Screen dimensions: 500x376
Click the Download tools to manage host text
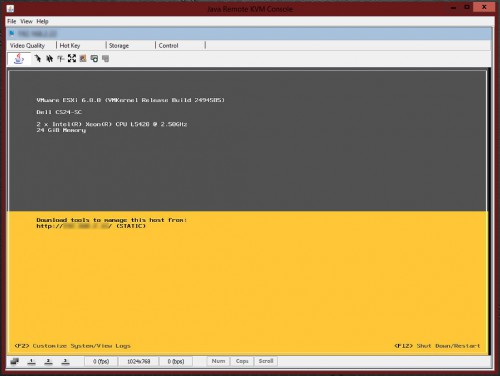(x=112, y=220)
